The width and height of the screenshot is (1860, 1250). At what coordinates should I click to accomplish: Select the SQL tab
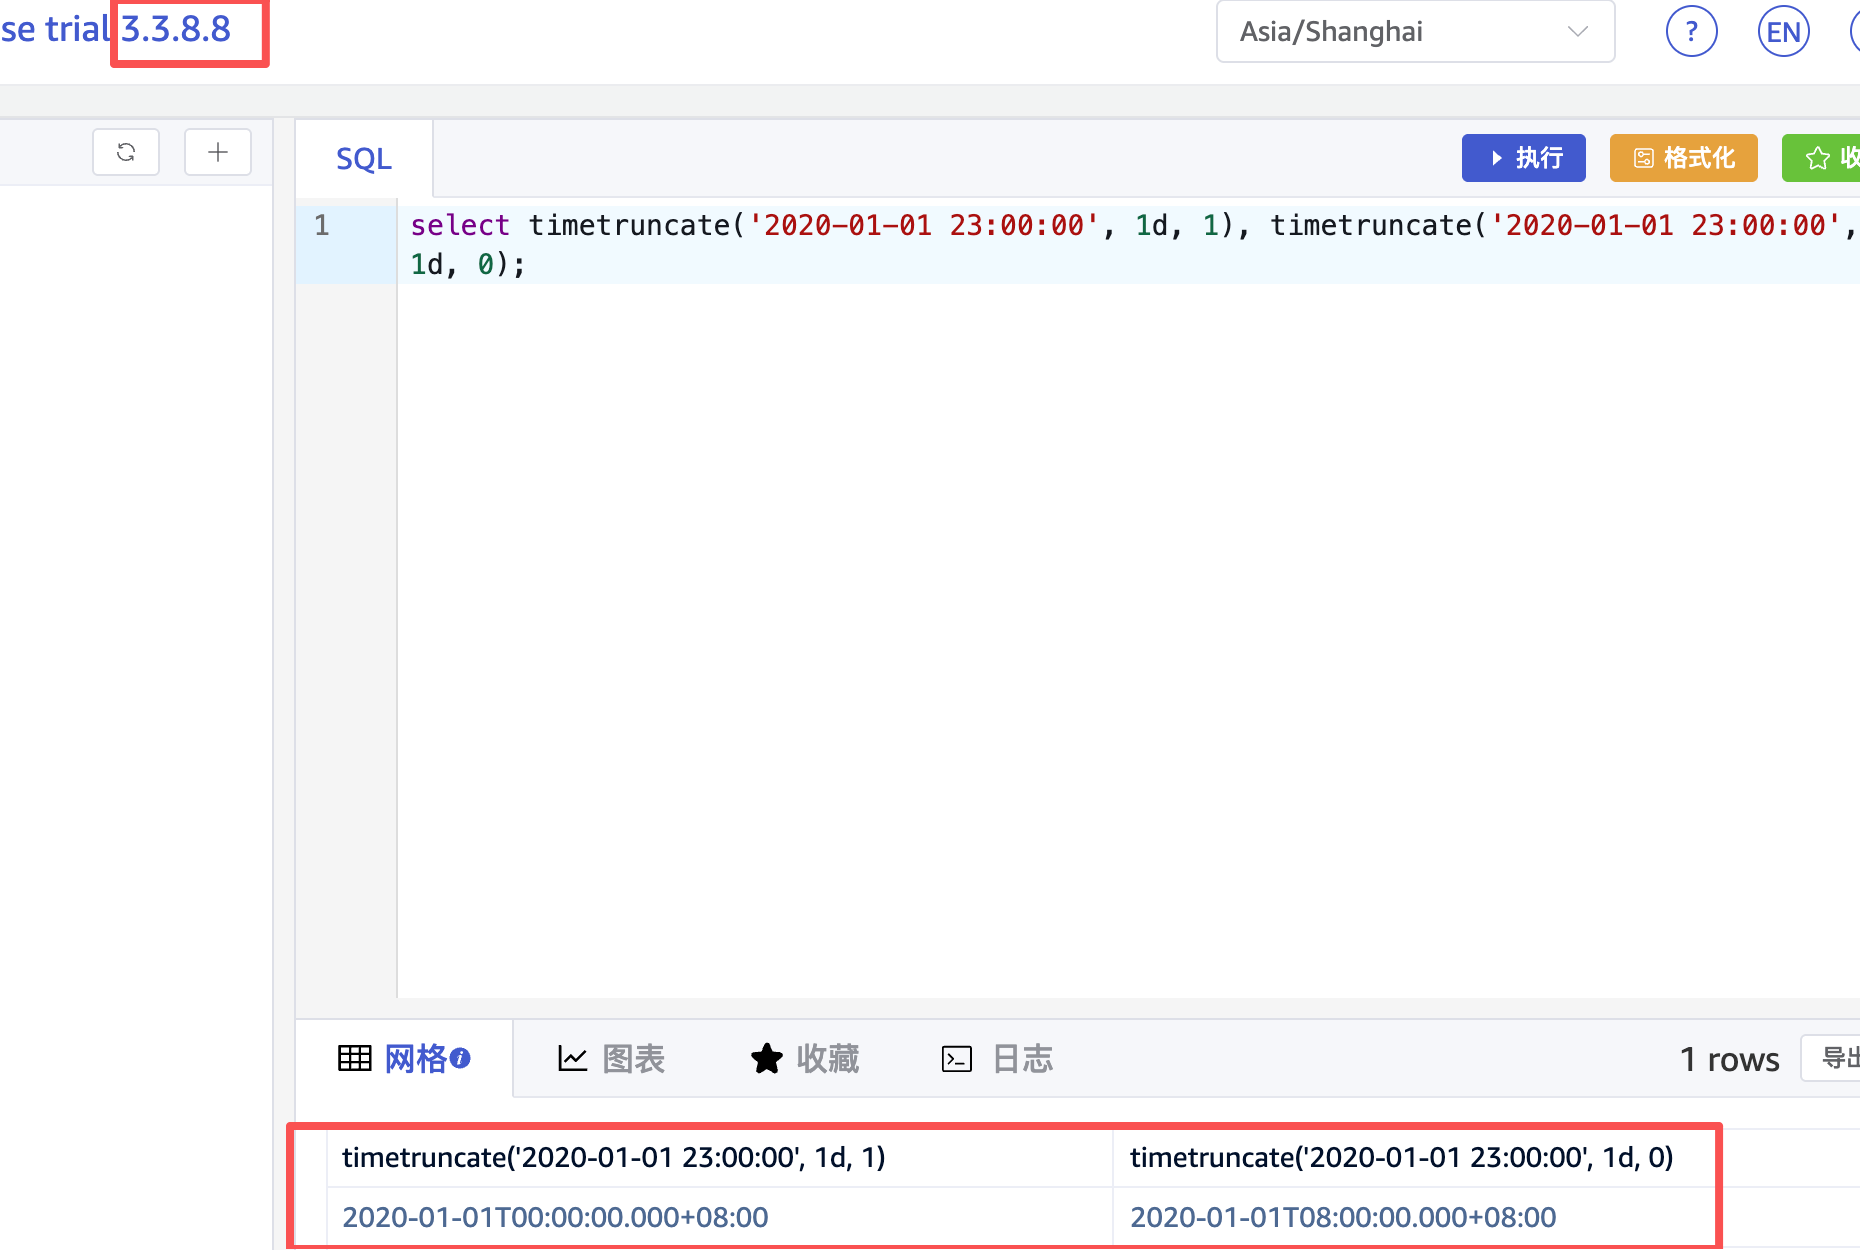click(364, 159)
